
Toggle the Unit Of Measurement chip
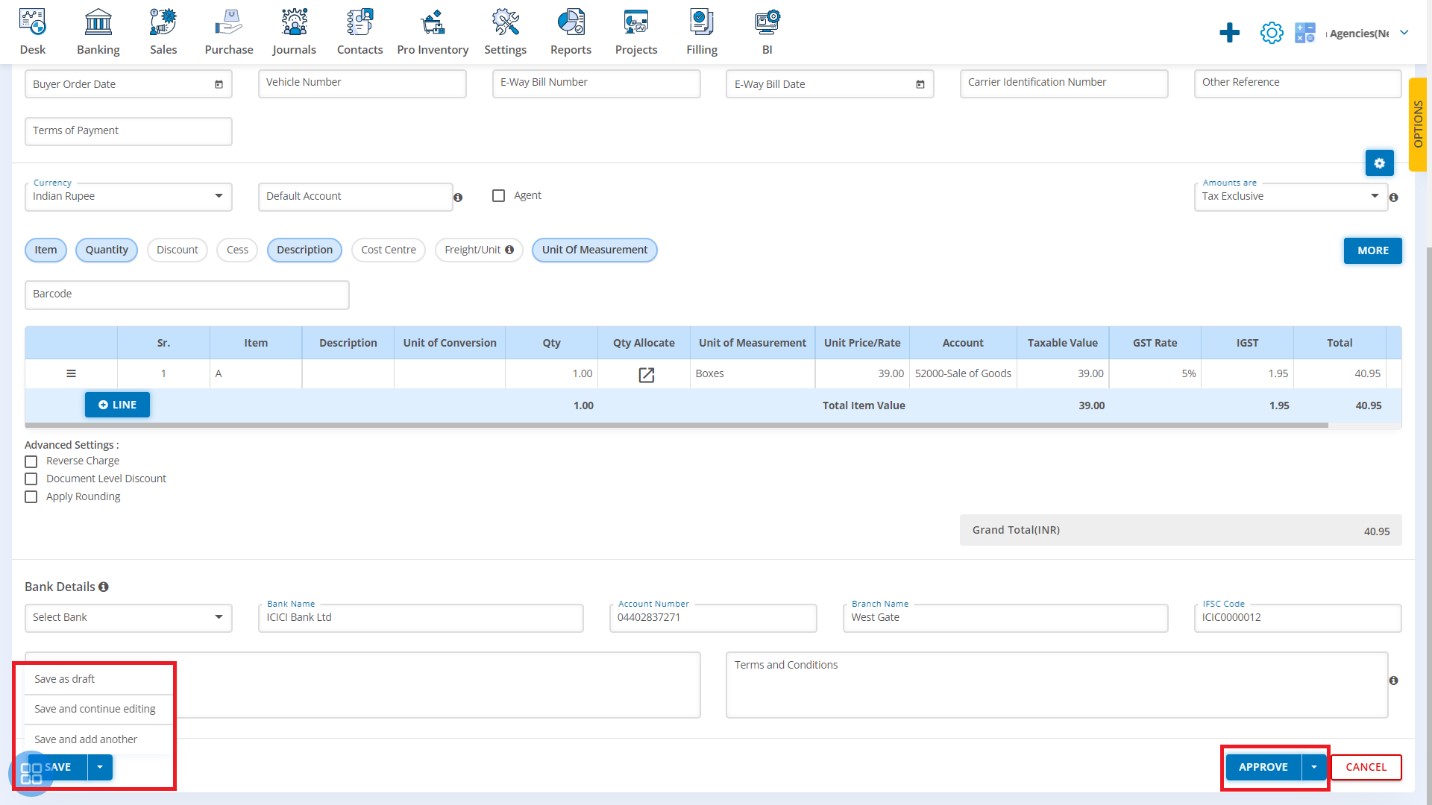pos(595,250)
